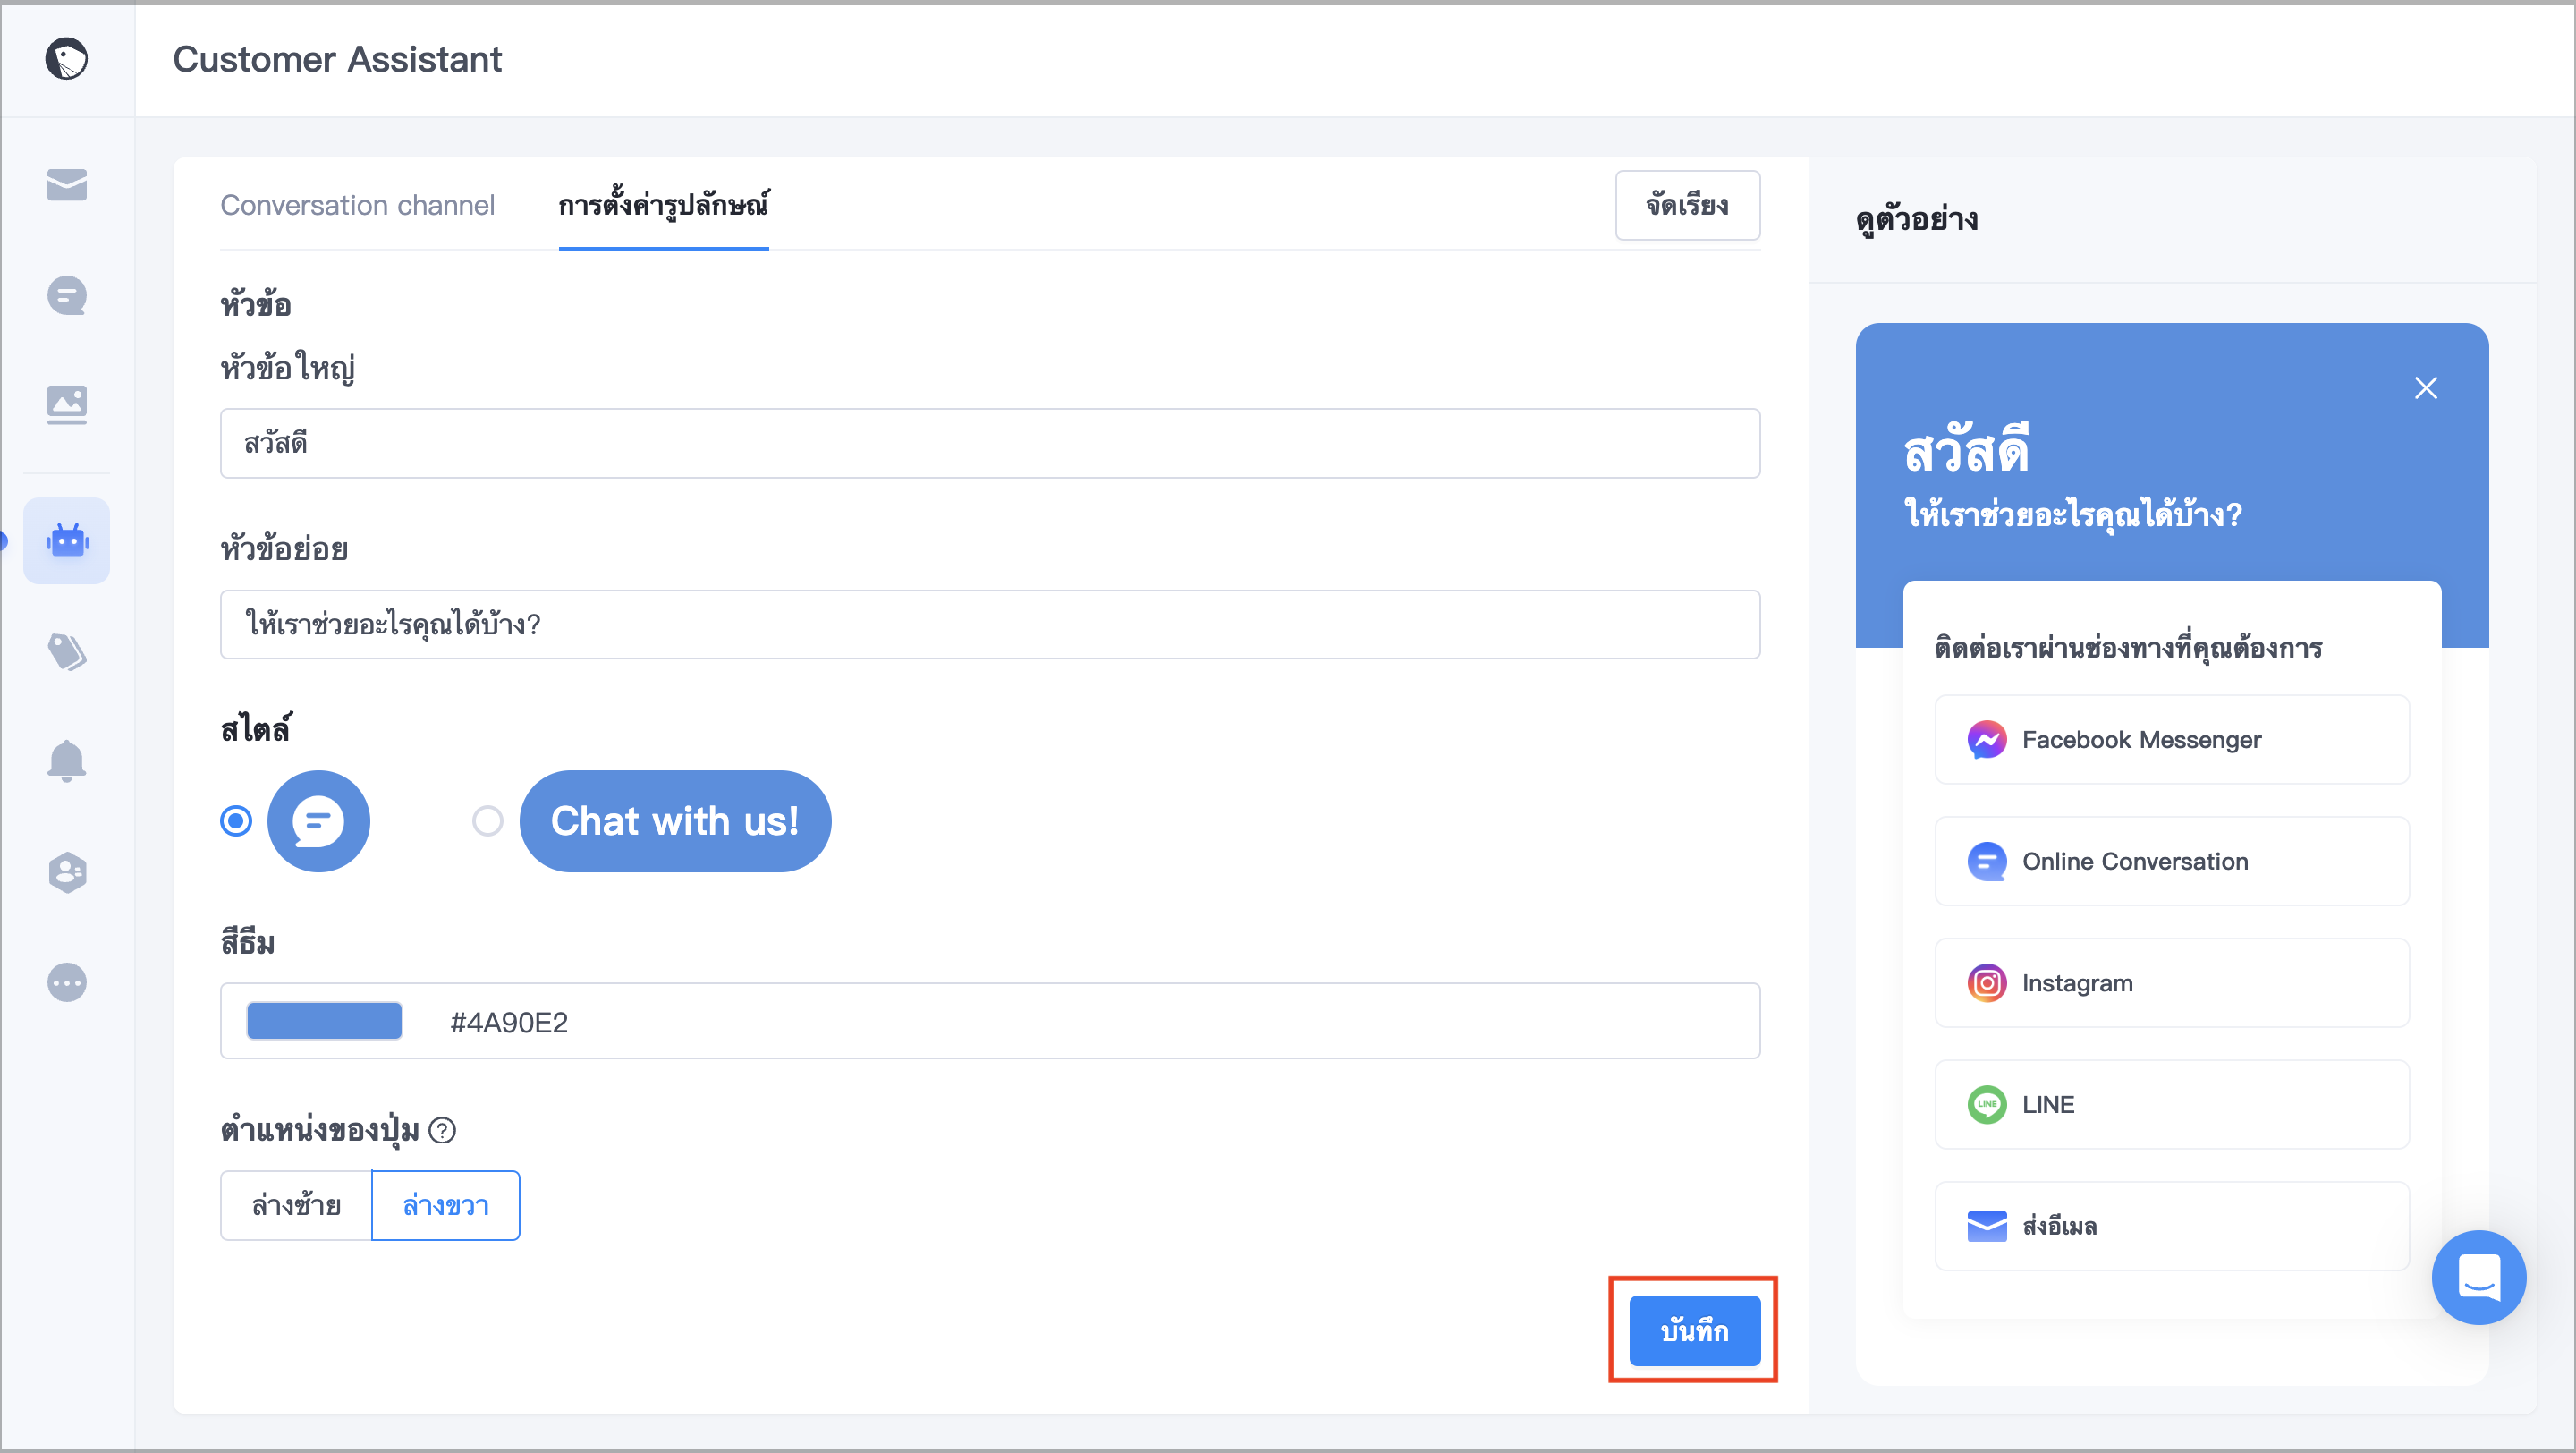Click the floating chat launcher button
This screenshot has width=2576, height=1453.
(2478, 1277)
